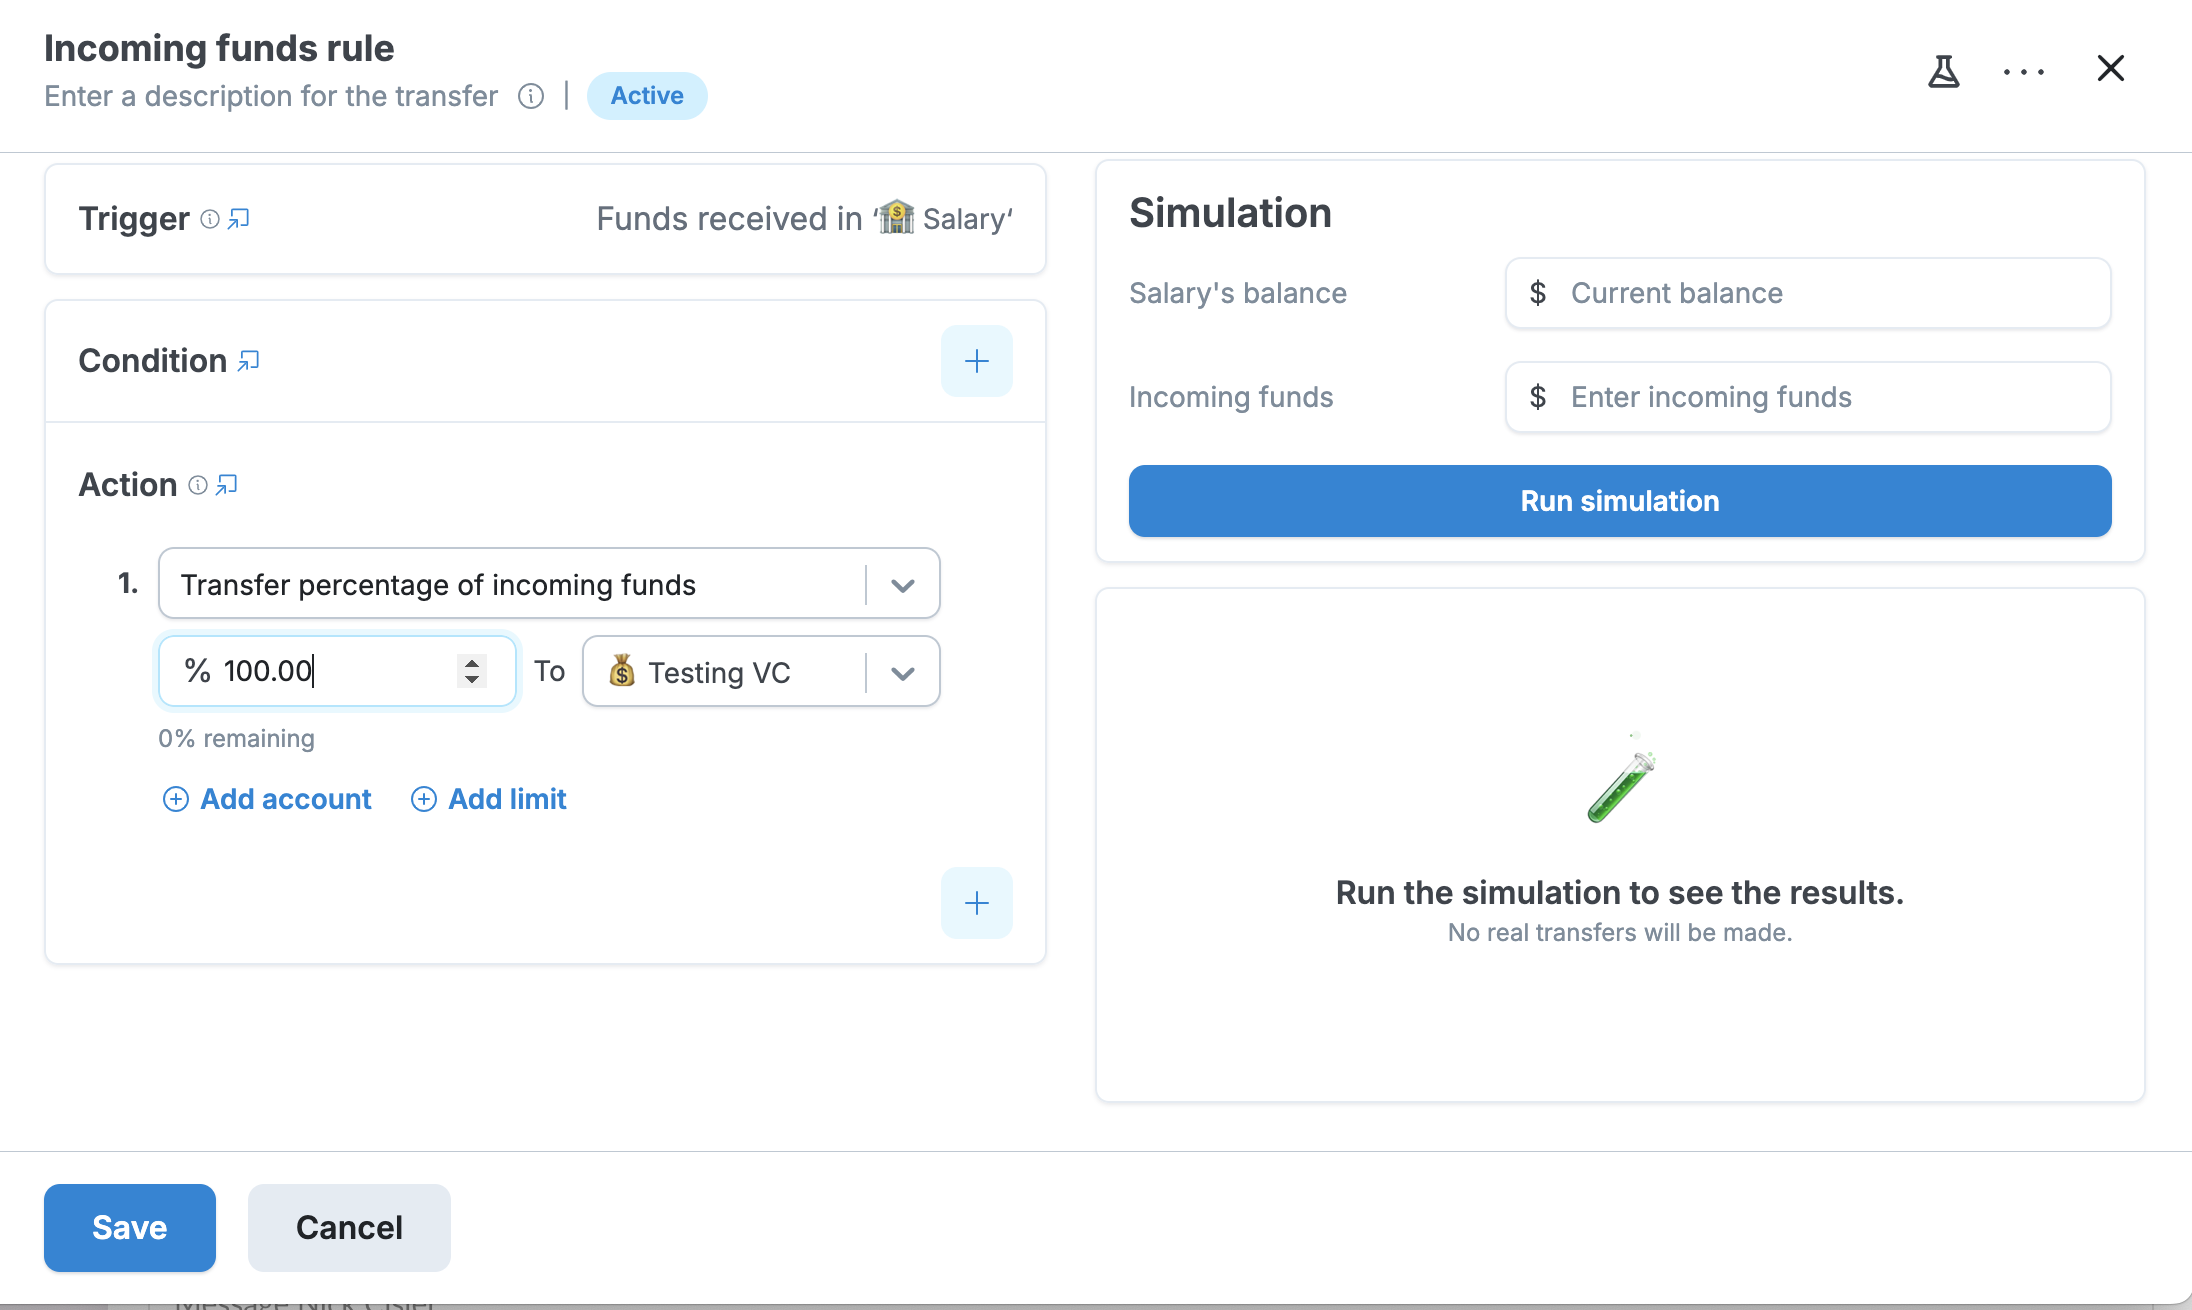Click the Trigger info icon

(210, 219)
